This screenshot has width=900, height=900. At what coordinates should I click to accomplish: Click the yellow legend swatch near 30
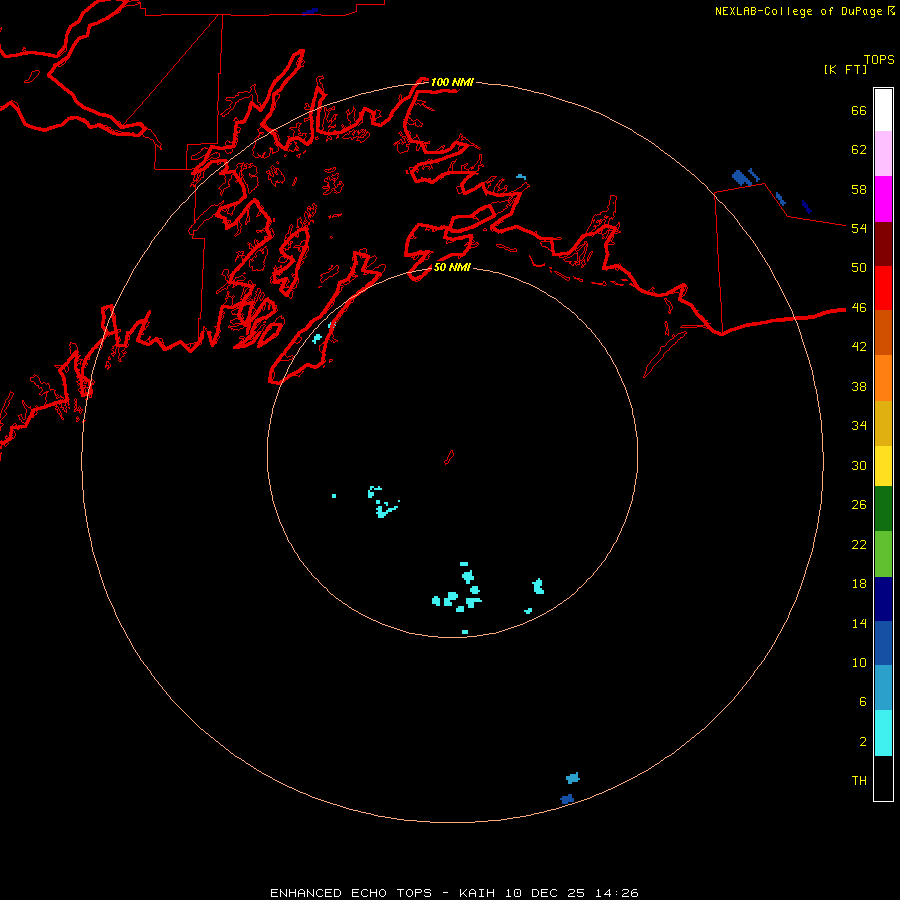tap(883, 466)
